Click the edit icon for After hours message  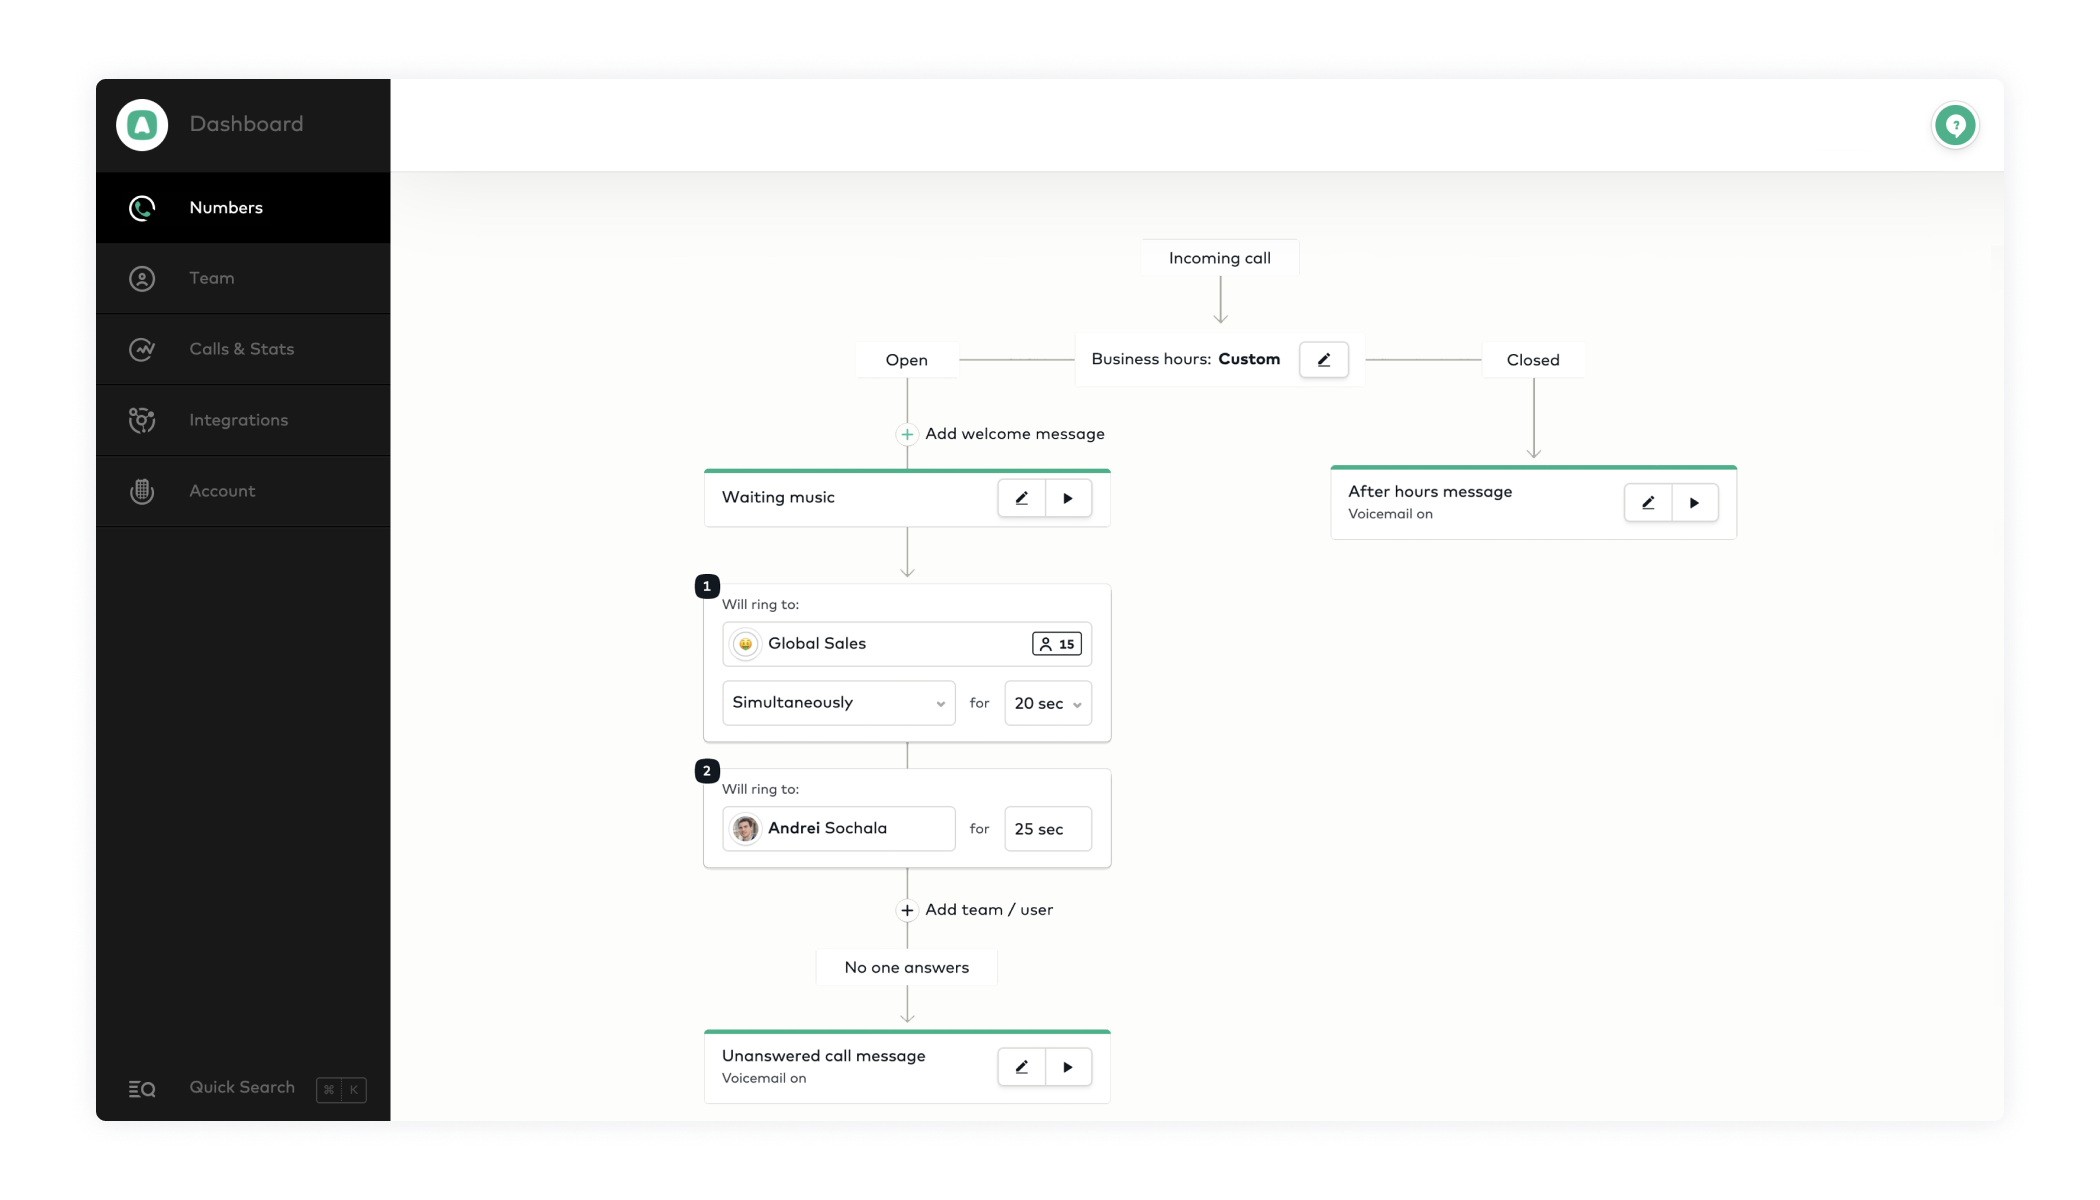coord(1647,502)
